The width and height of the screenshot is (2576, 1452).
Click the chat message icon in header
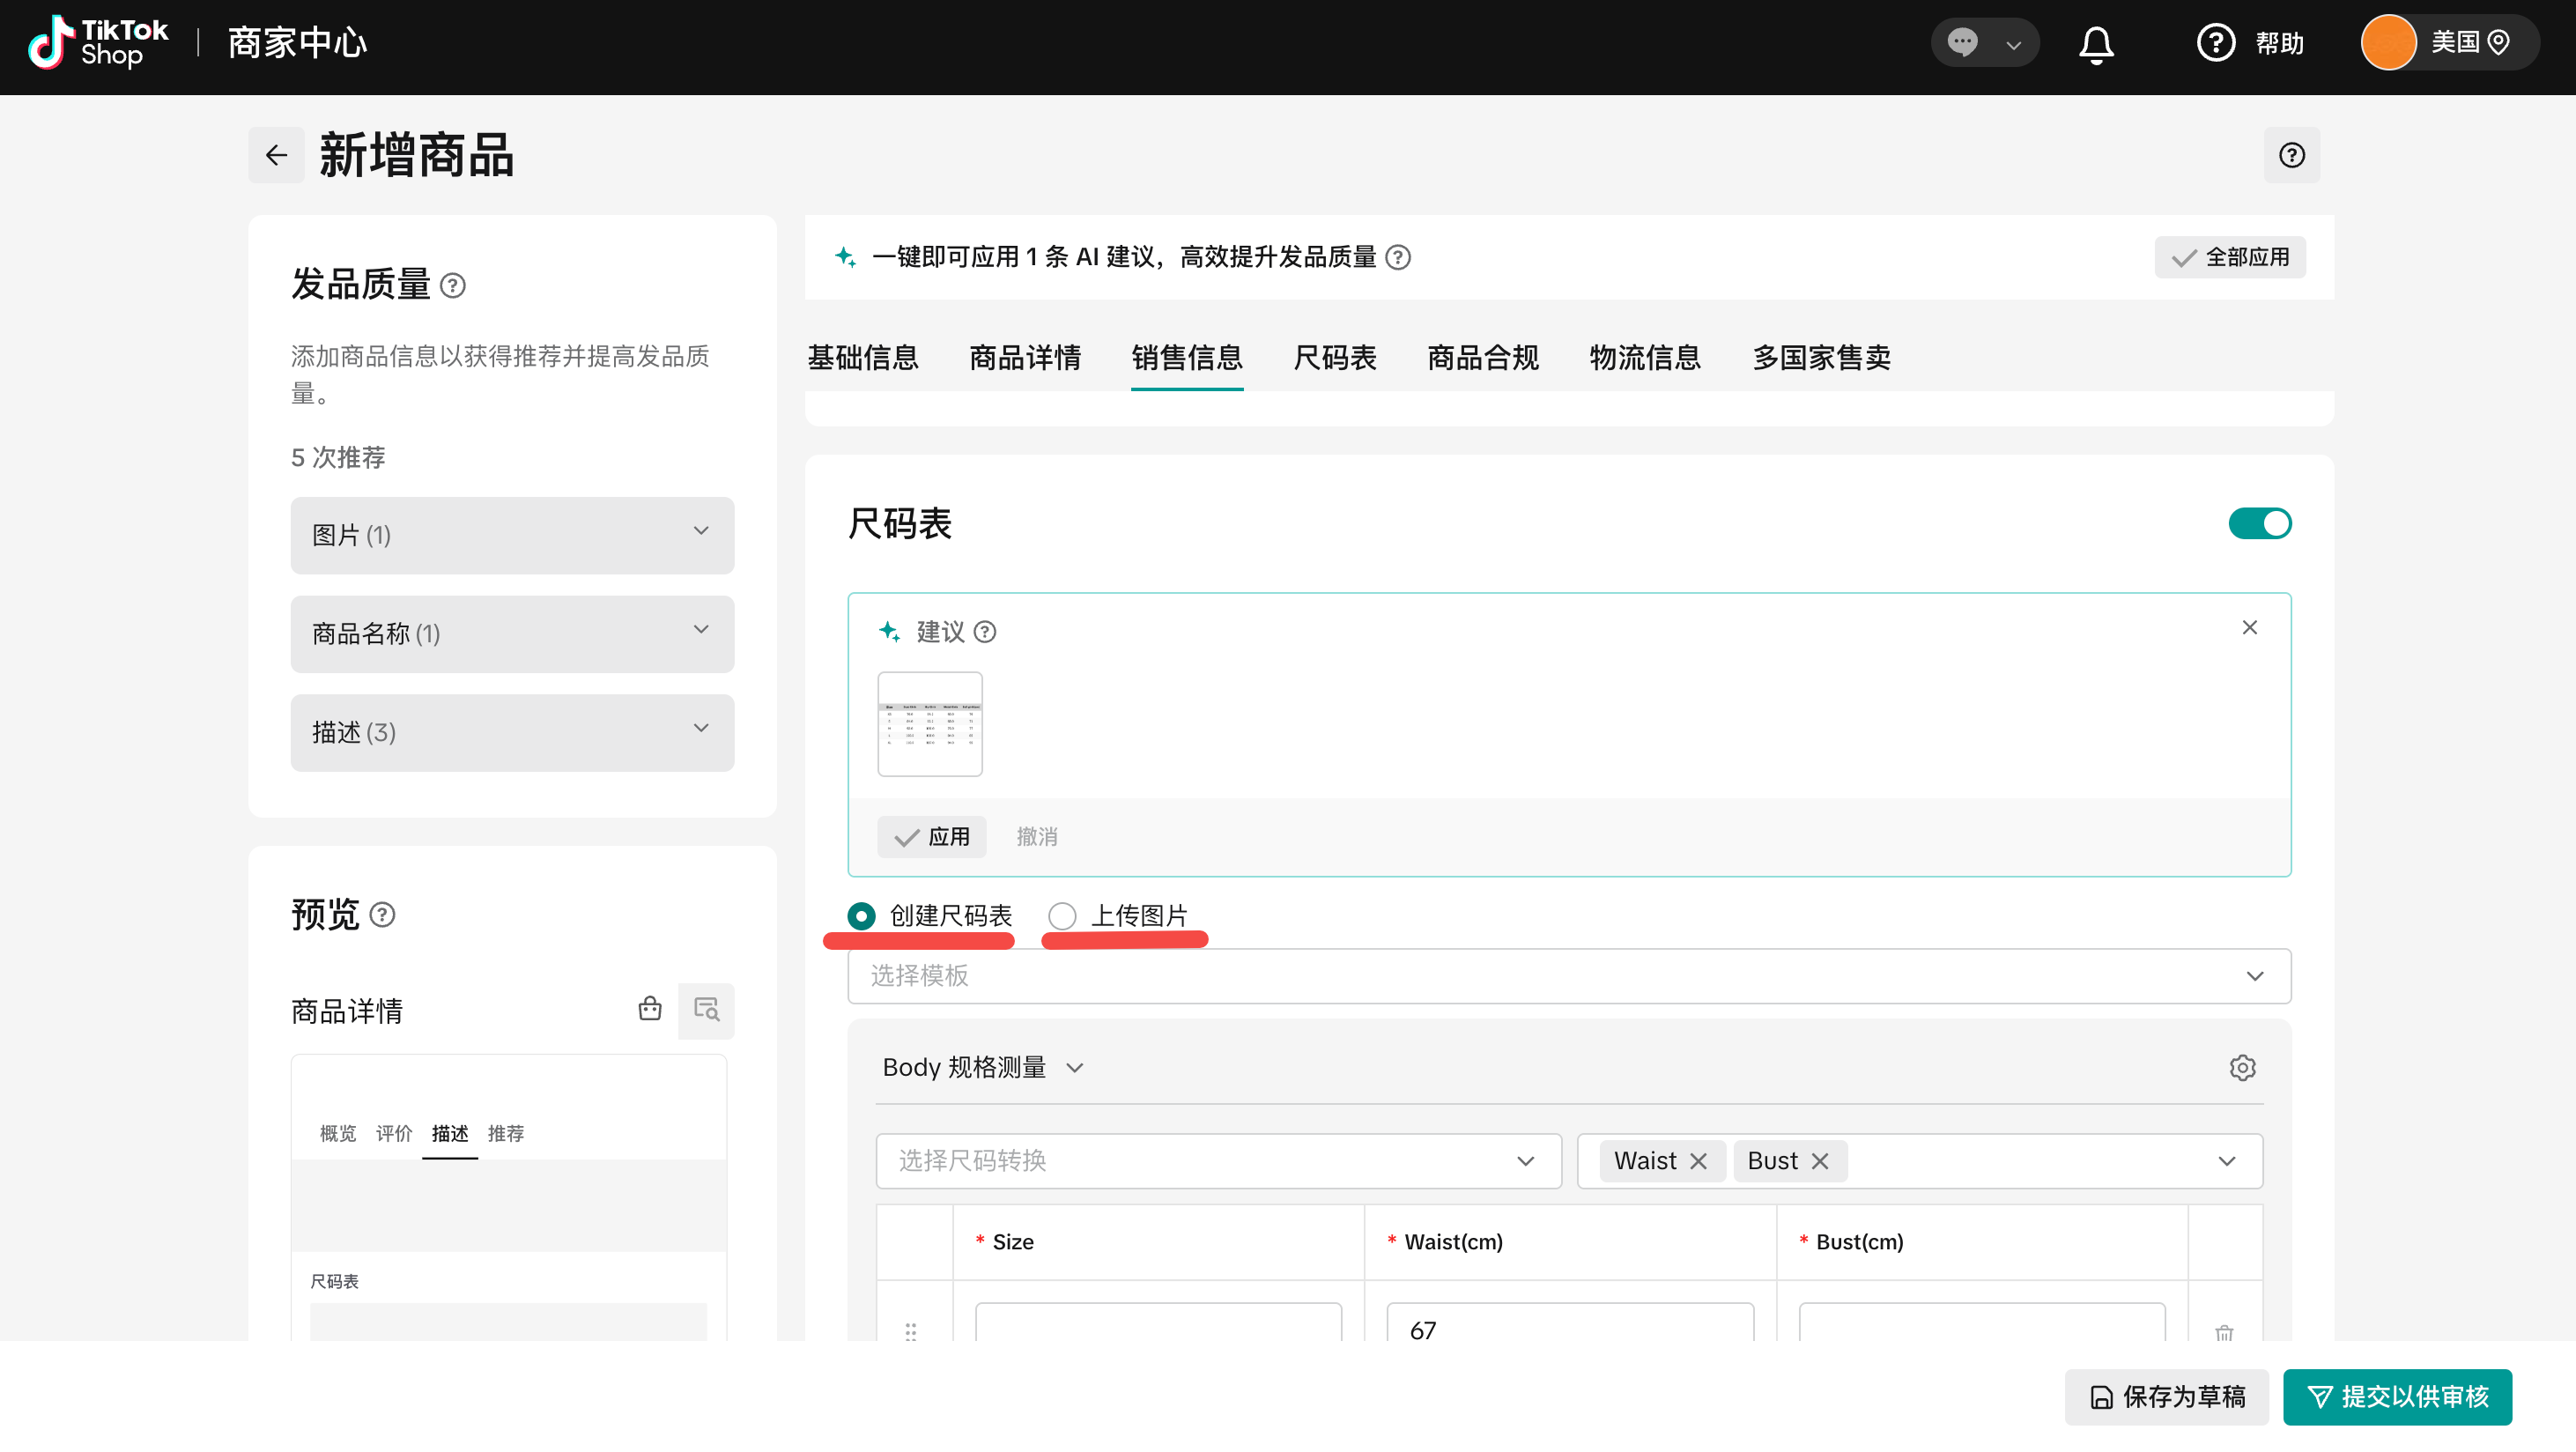1962,43
